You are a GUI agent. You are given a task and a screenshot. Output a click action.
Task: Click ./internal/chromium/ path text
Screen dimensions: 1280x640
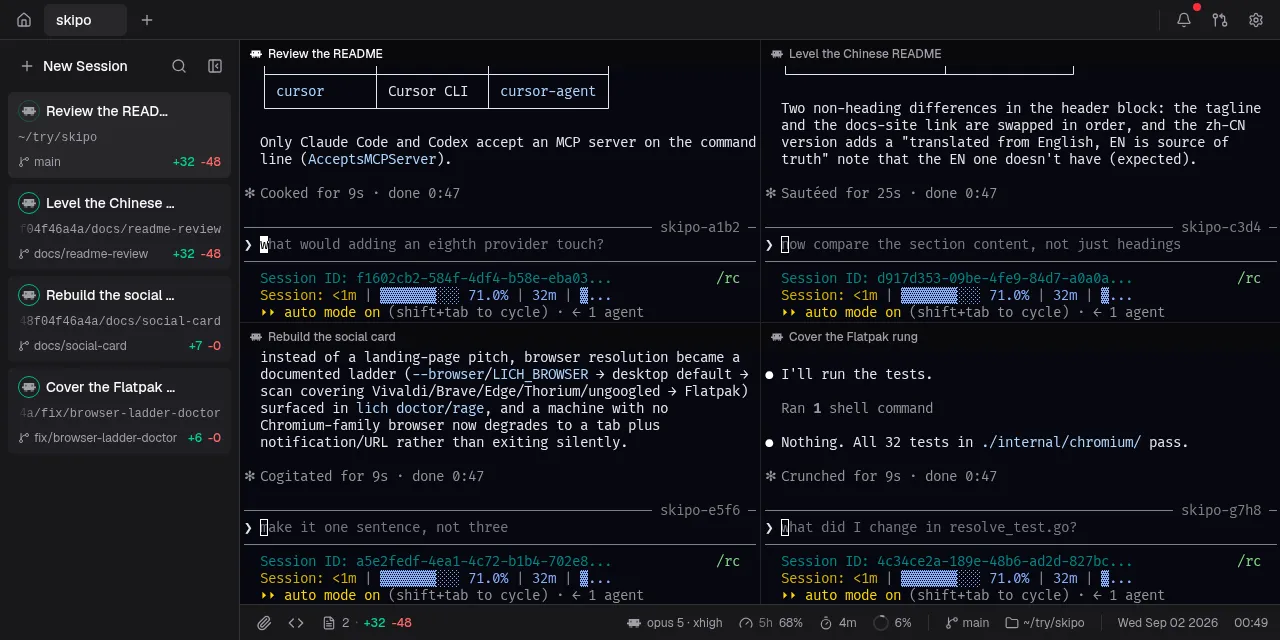click(x=1061, y=442)
